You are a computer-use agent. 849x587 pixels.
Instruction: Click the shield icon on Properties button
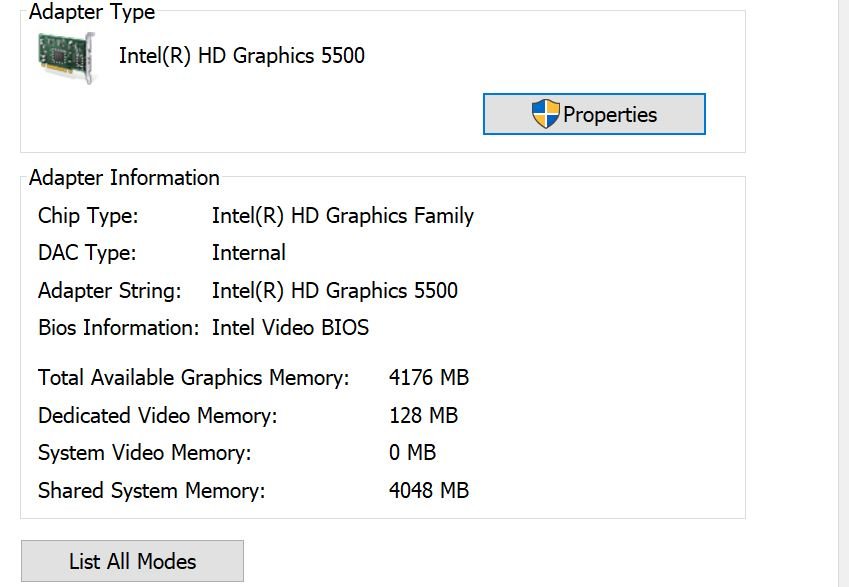point(545,114)
